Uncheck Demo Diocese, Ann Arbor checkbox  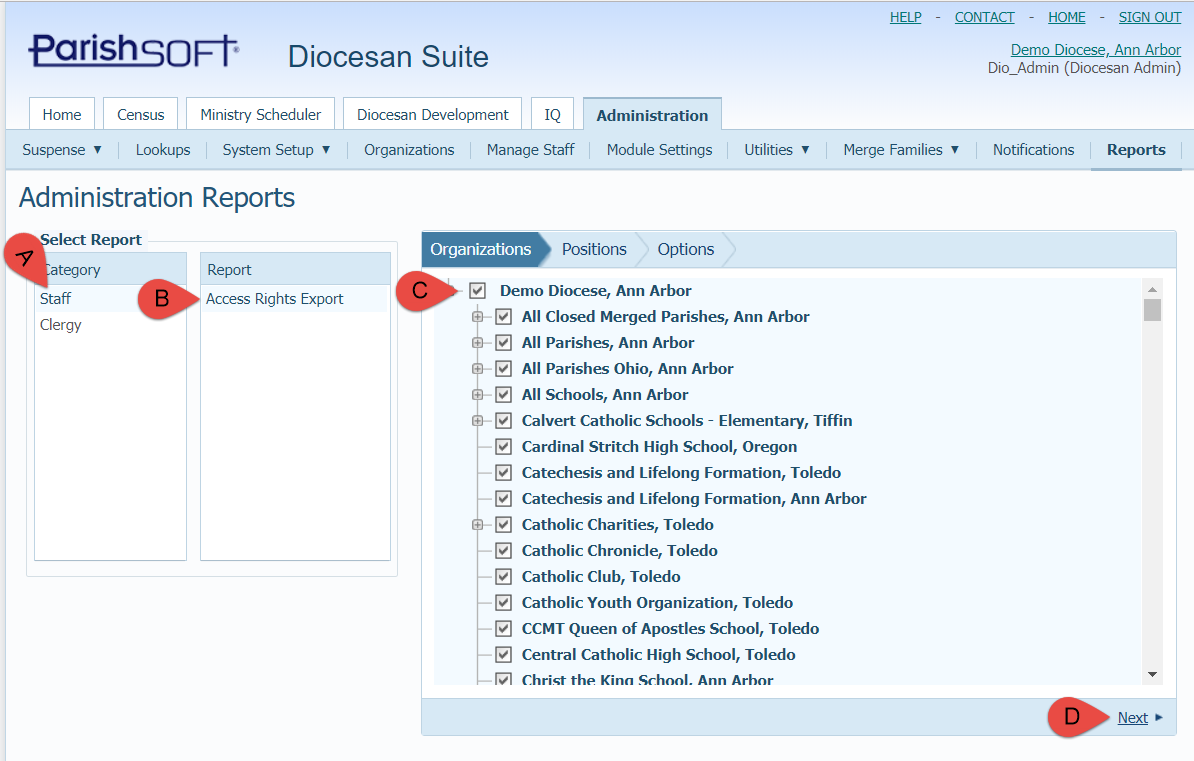[477, 290]
